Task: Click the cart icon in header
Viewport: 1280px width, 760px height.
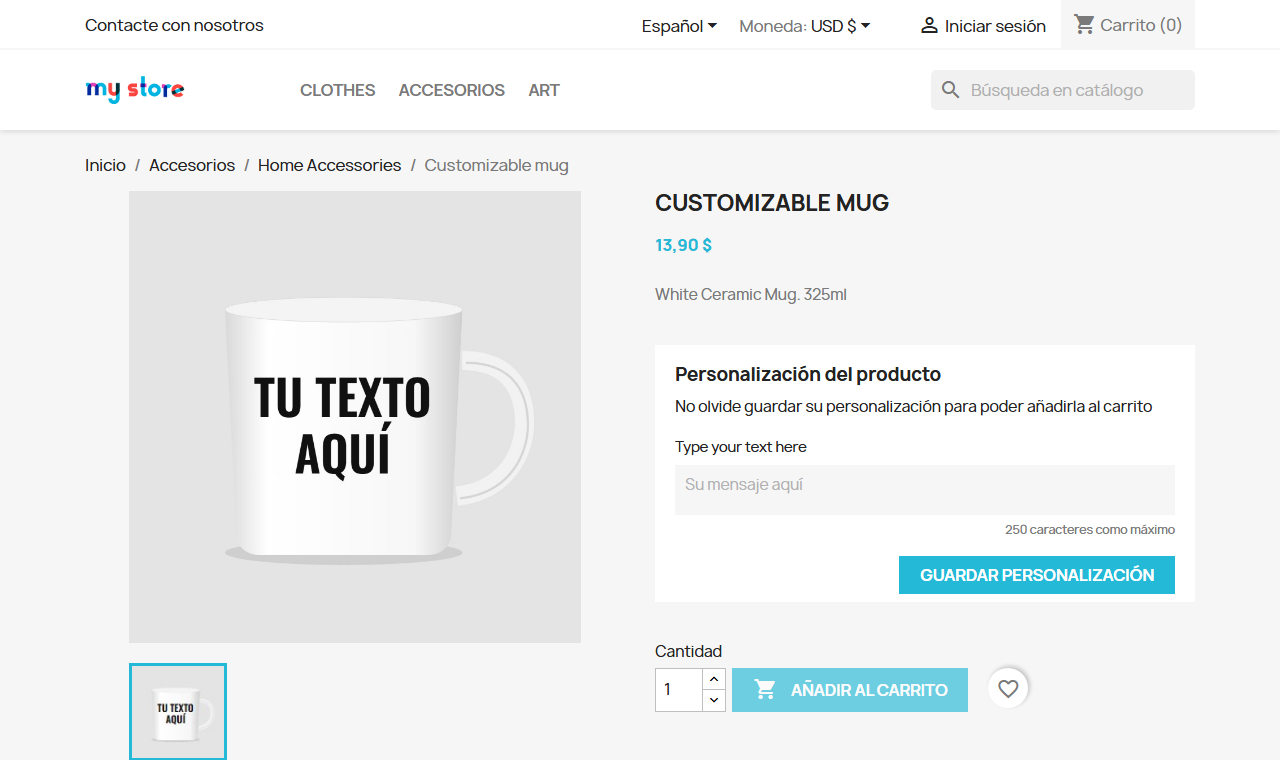Action: point(1084,24)
